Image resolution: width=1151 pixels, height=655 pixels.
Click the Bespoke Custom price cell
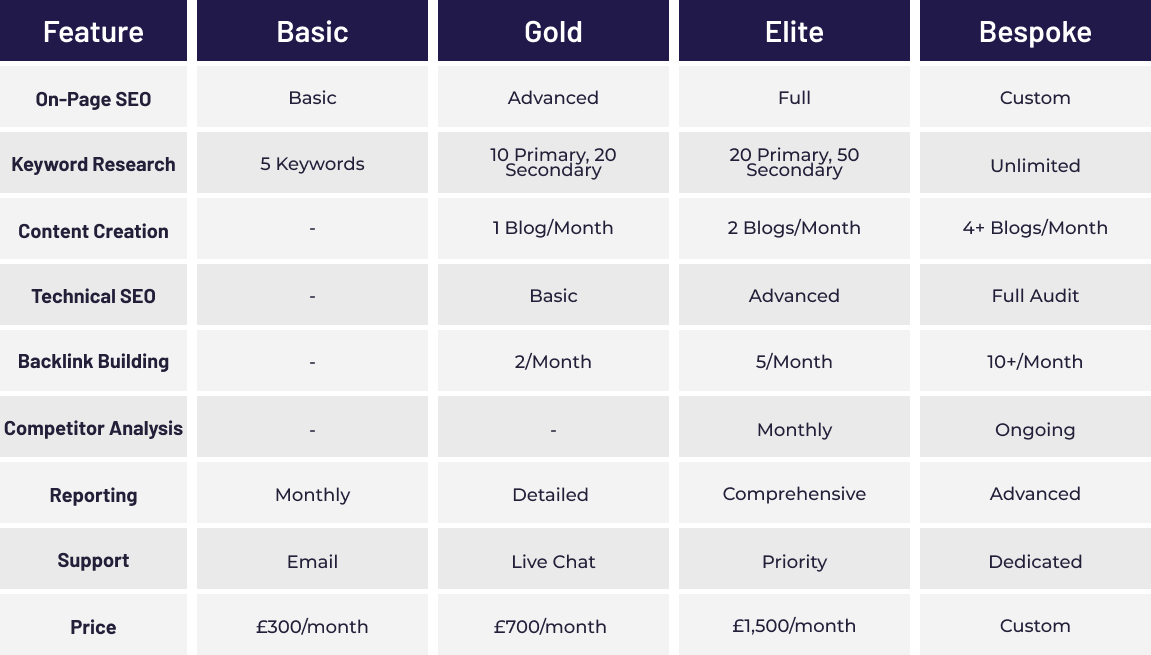(1035, 626)
